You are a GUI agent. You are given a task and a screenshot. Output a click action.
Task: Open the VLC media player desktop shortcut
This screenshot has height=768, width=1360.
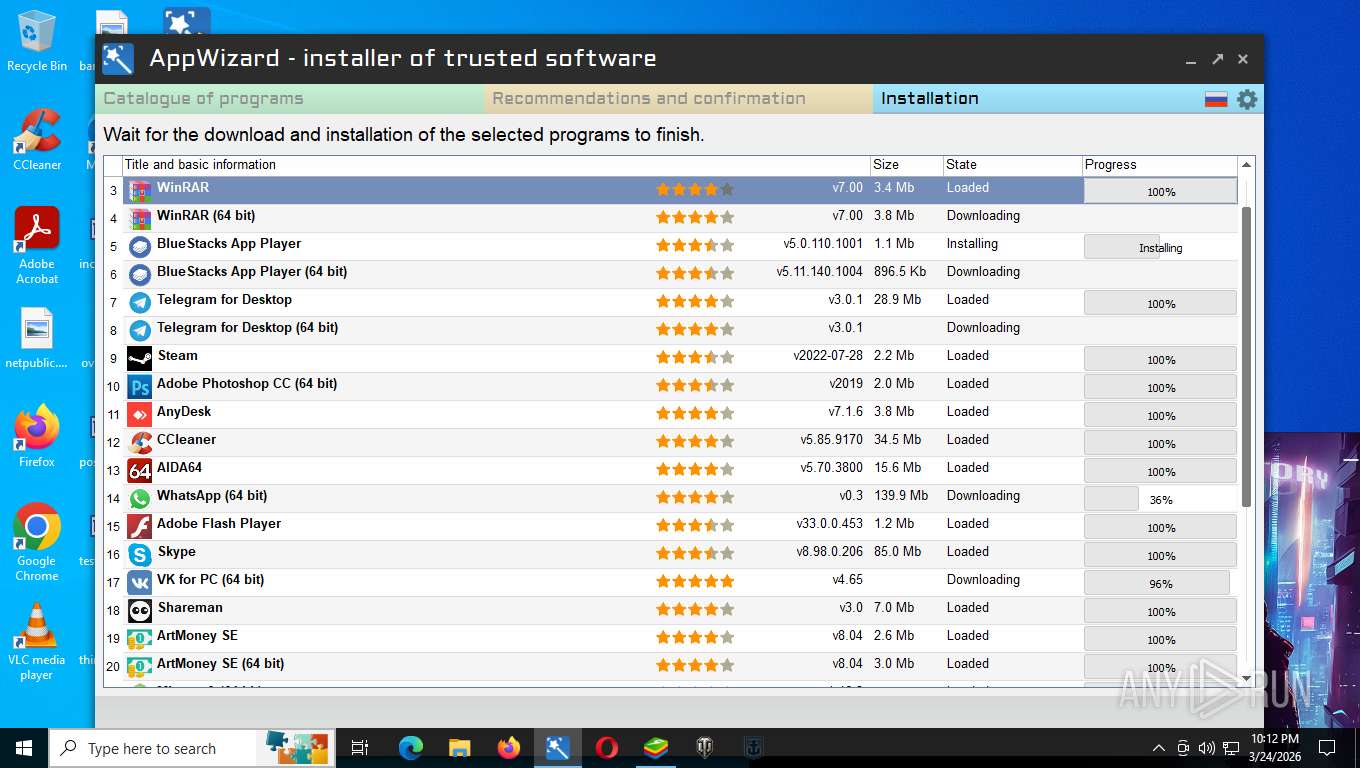click(37, 641)
